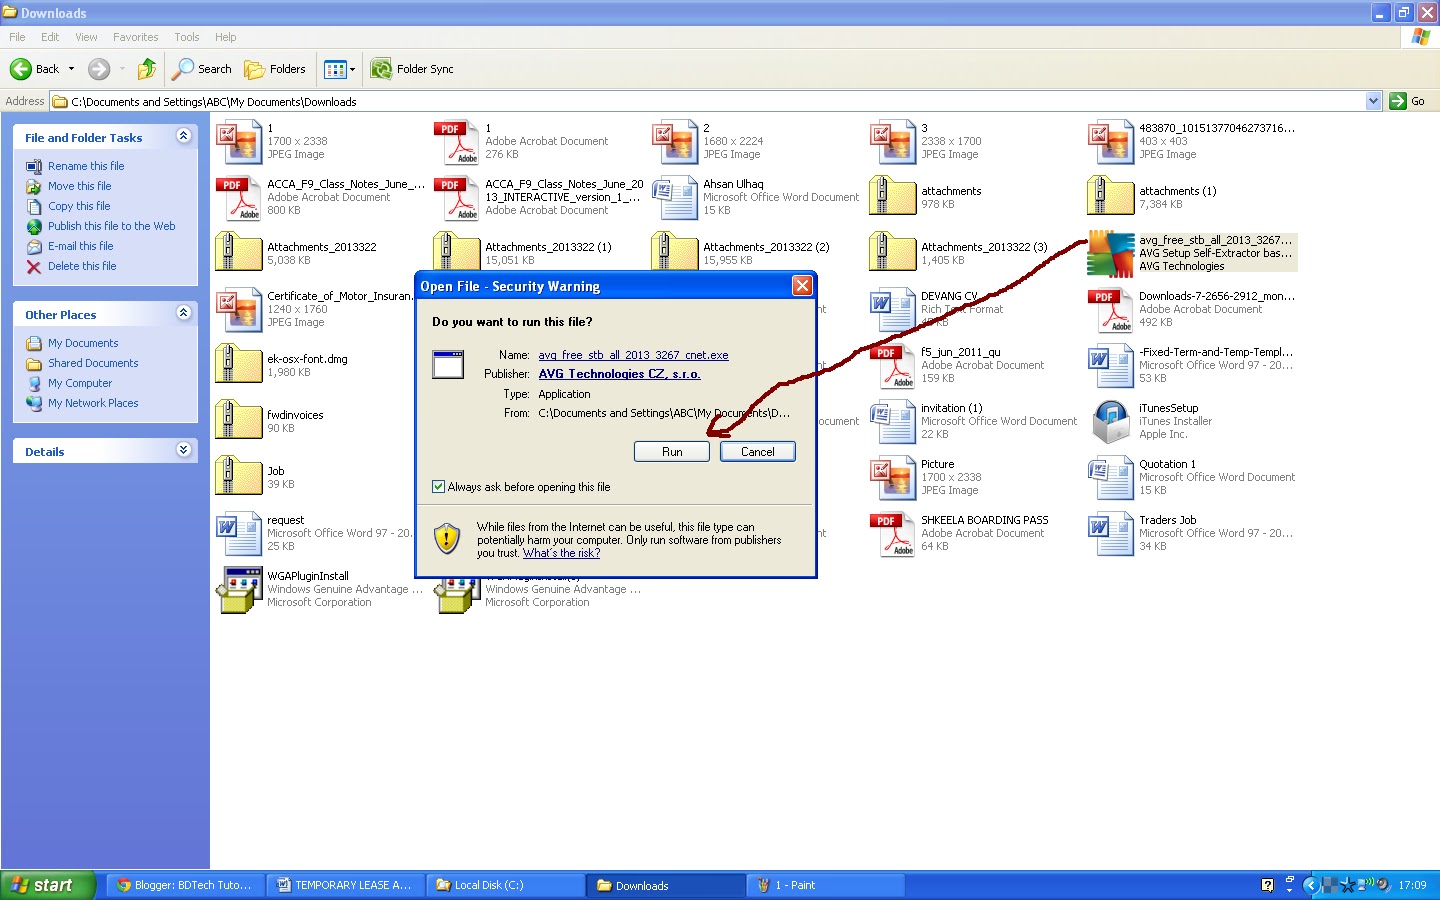The width and height of the screenshot is (1440, 900).
Task: Expand the Details panel
Action: 183,450
